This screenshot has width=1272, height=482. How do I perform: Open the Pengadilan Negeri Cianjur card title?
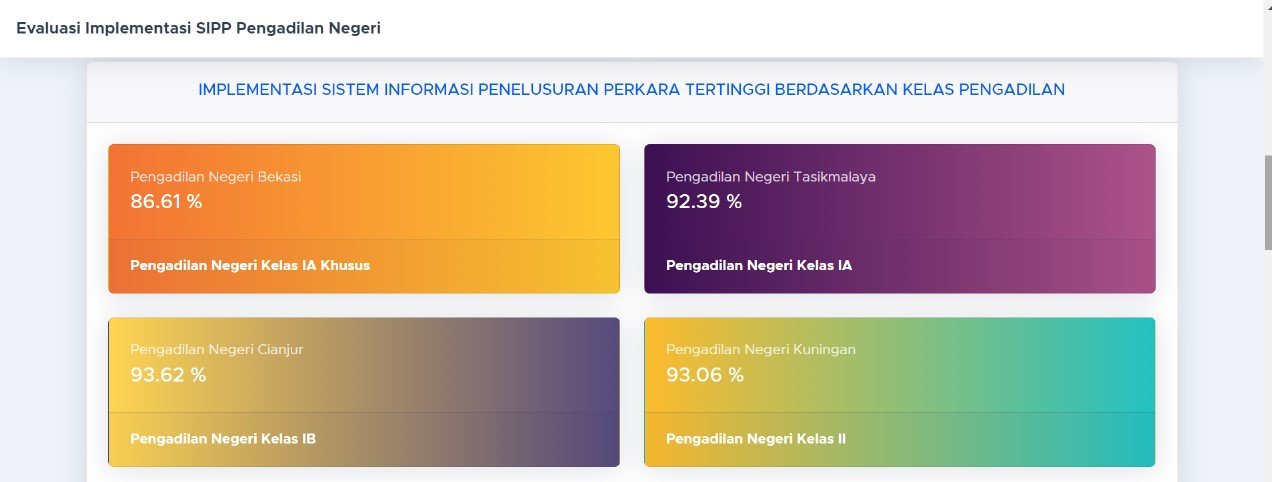click(216, 350)
